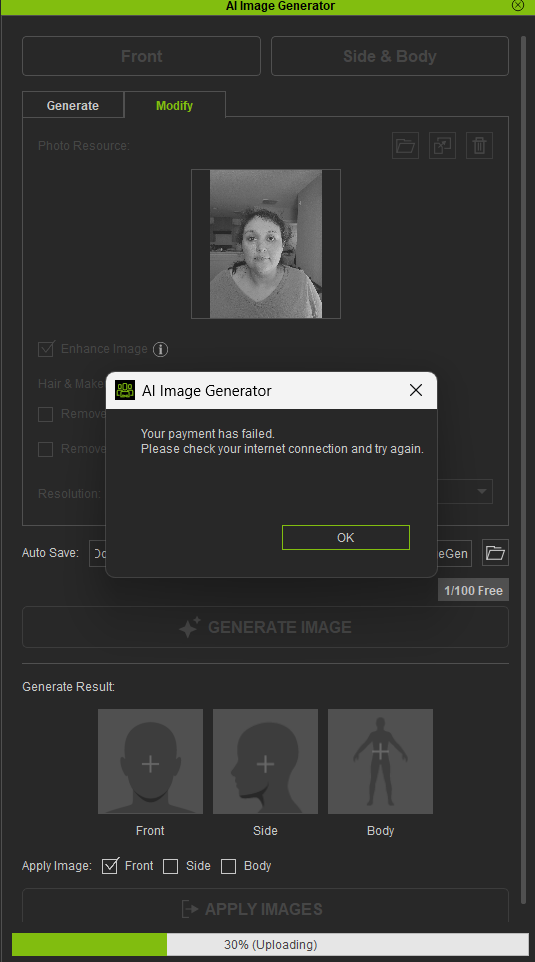
Task: Toggle the Enhance Image checkbox
Action: 46,349
